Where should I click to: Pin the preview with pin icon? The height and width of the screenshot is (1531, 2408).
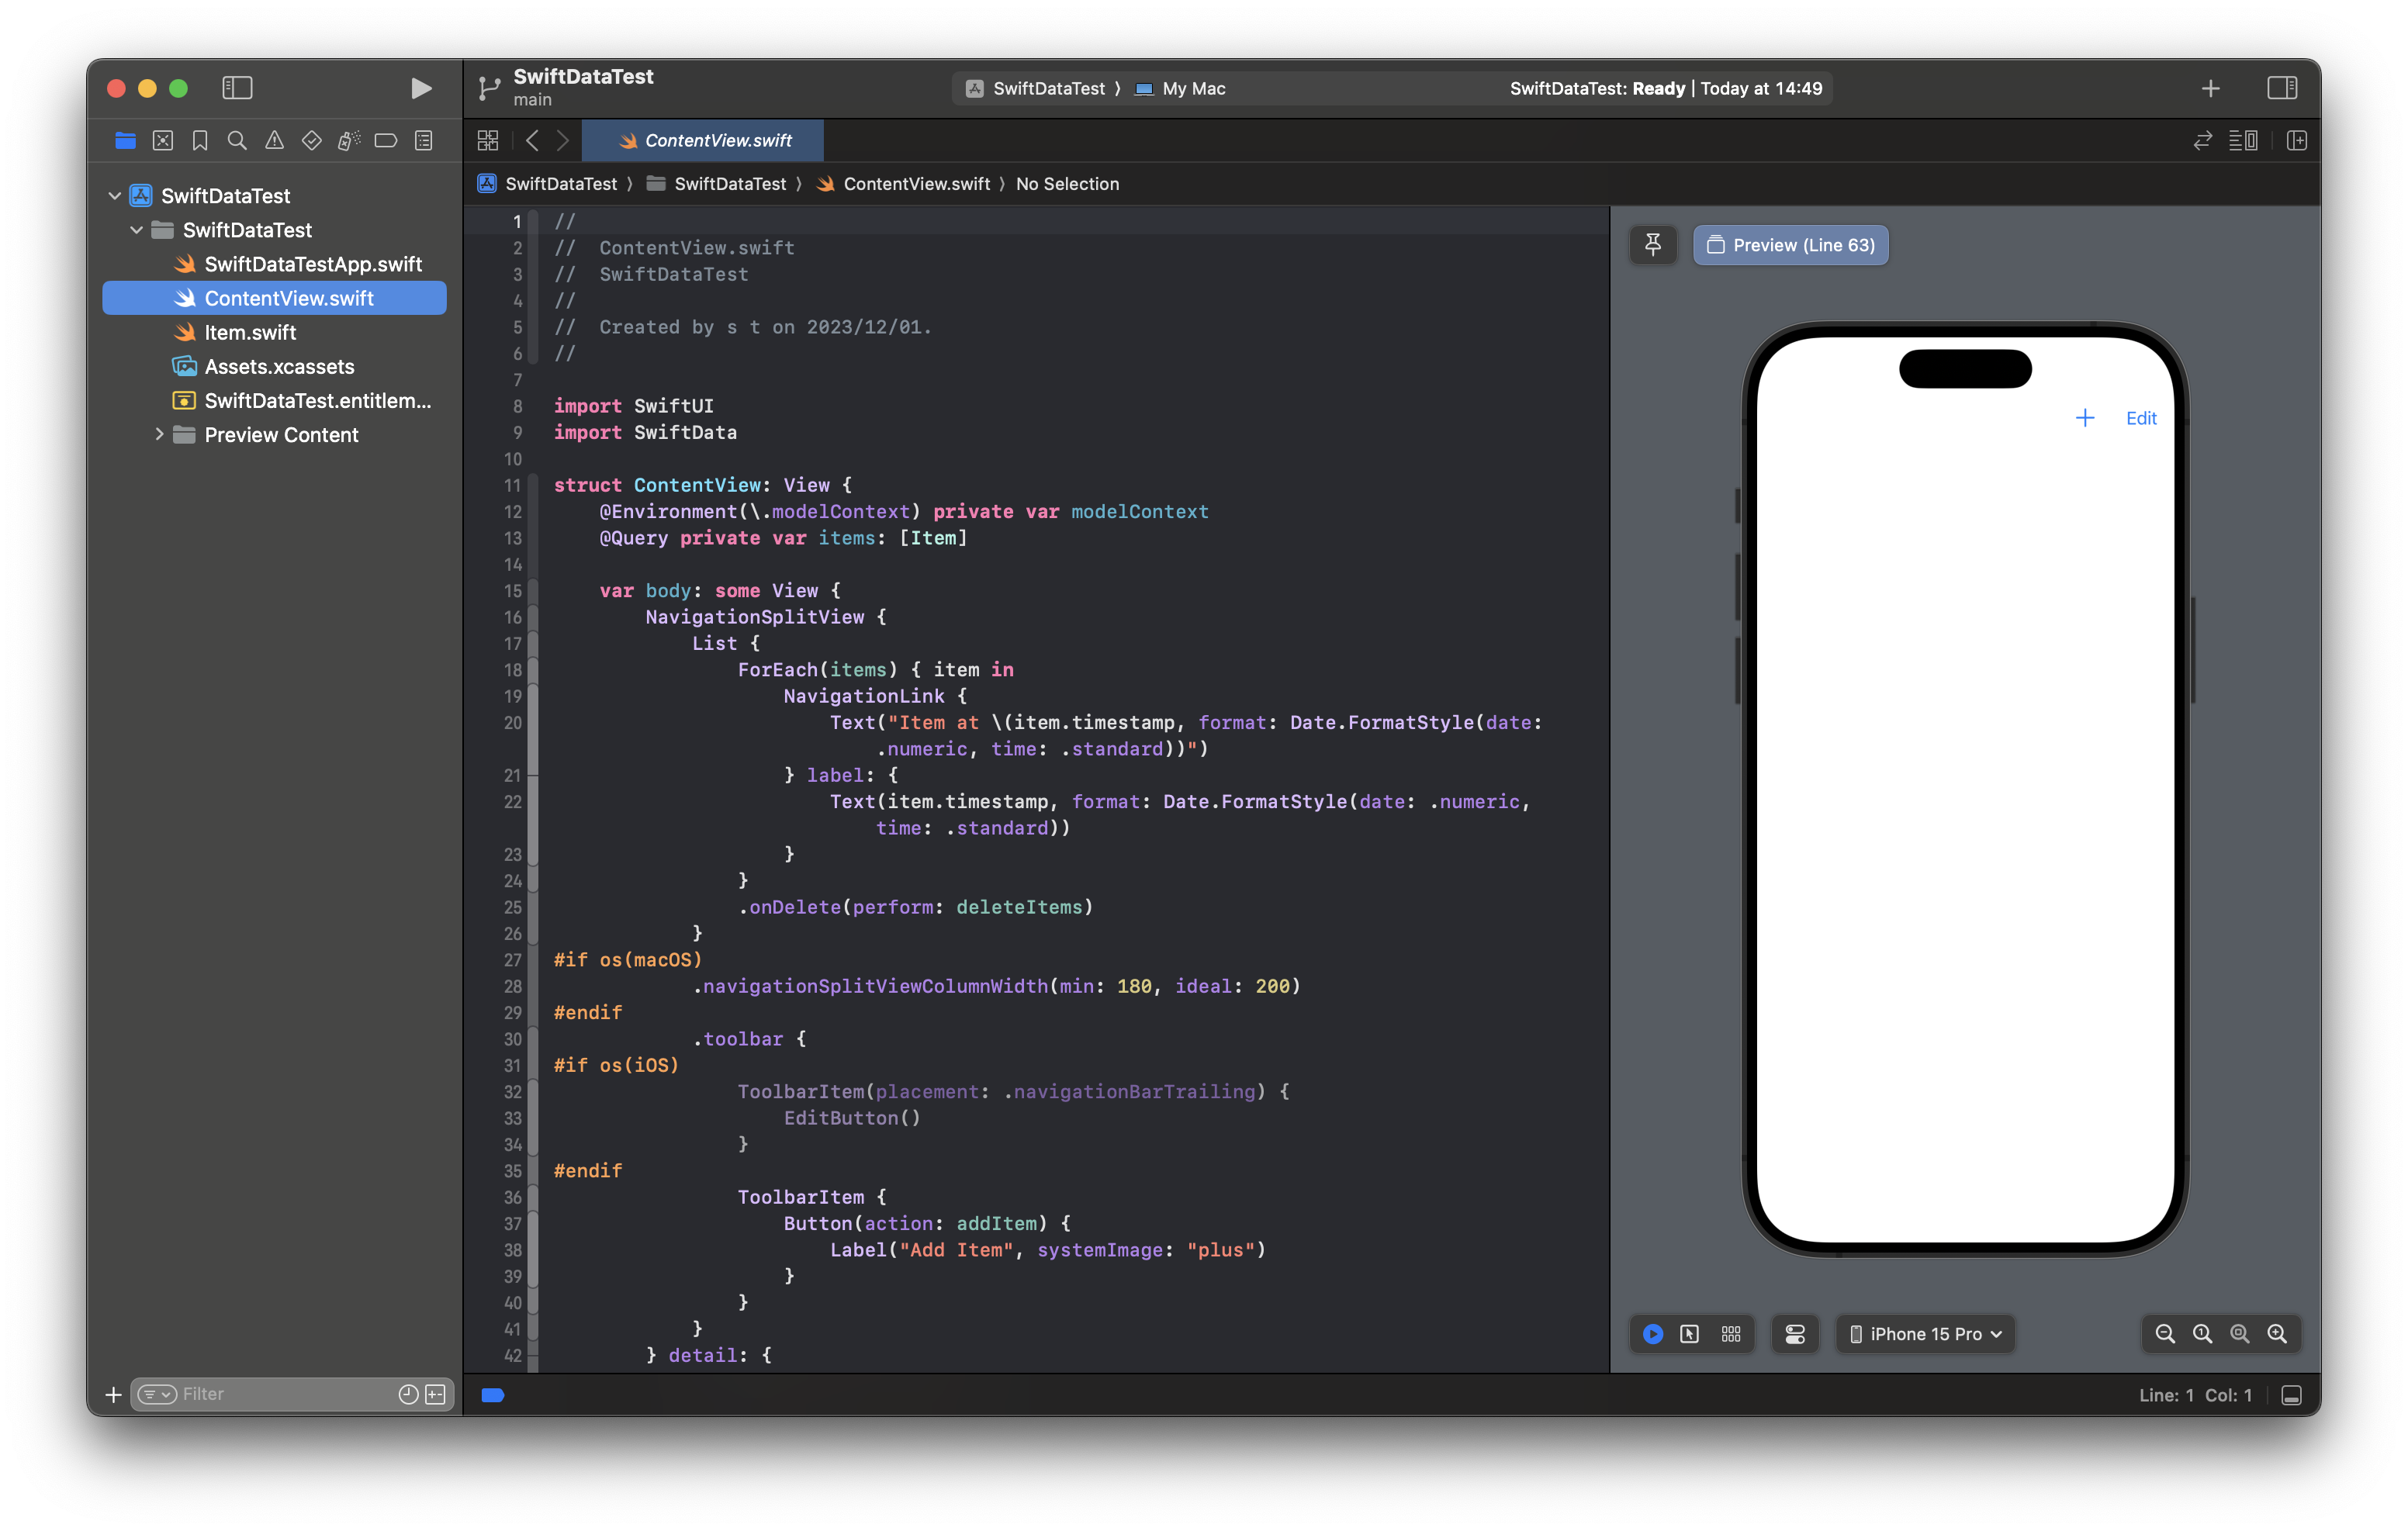(x=1652, y=245)
